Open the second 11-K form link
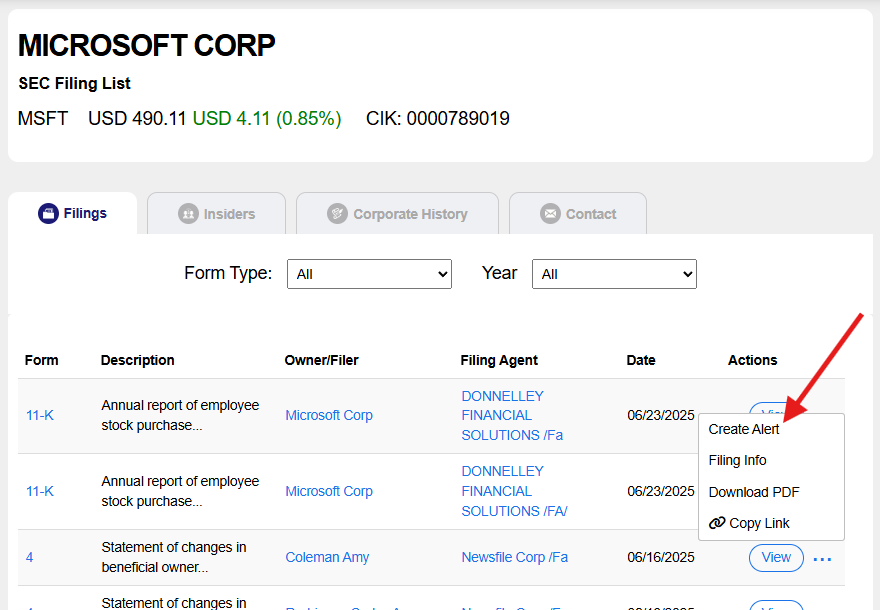The width and height of the screenshot is (880, 610). point(40,491)
